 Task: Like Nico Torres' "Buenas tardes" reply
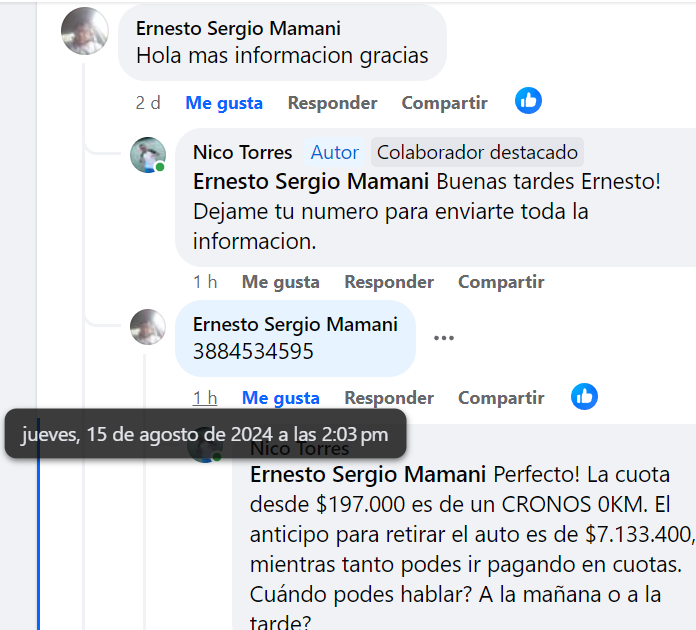tap(280, 282)
